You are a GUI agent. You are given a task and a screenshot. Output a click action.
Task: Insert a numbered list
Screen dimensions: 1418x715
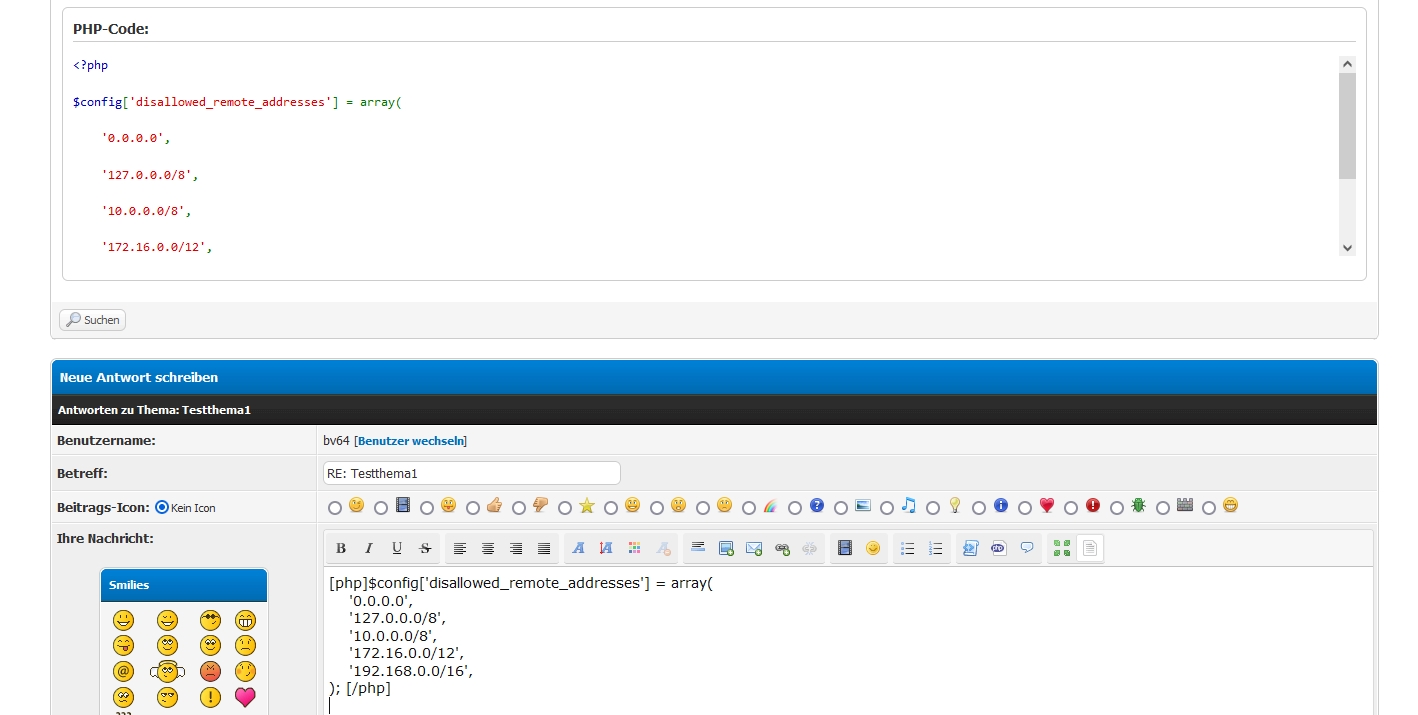pyautogui.click(x=936, y=548)
